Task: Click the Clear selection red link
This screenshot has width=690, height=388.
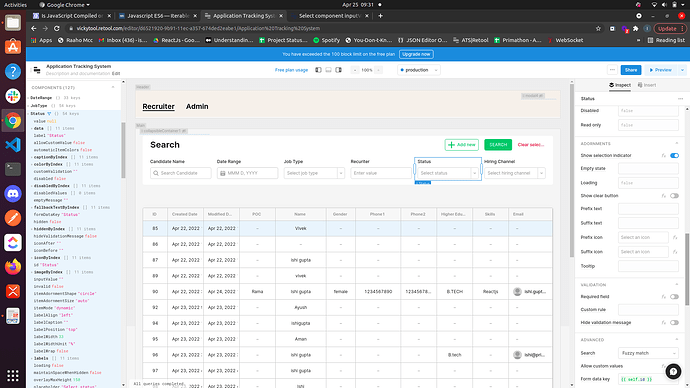Action: pos(531,145)
